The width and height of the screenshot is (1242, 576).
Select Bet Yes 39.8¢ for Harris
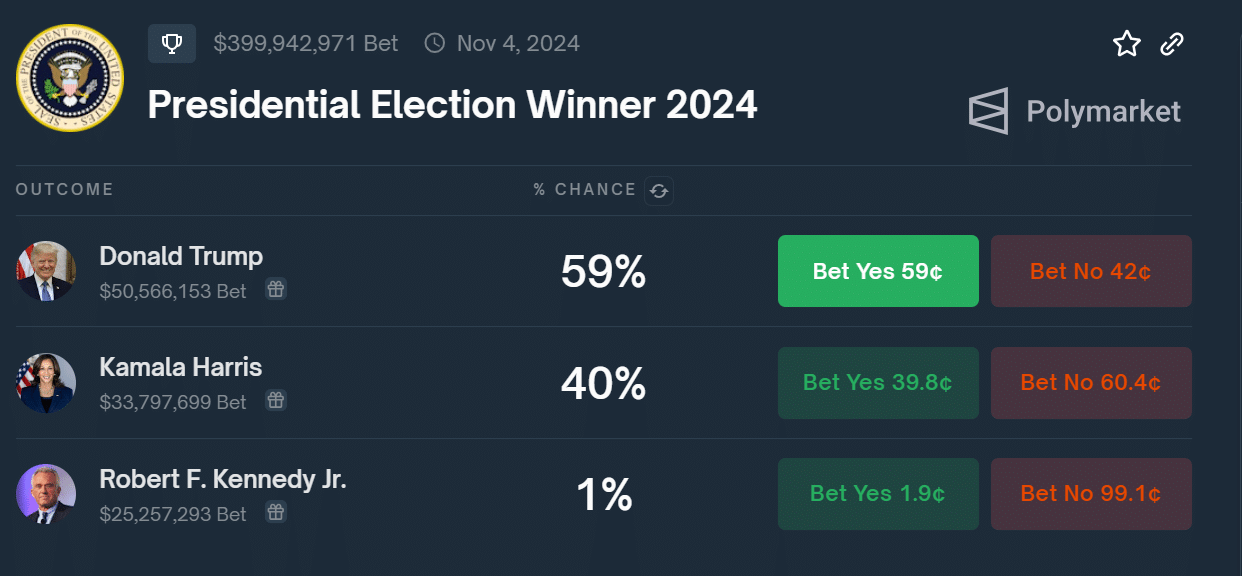(878, 383)
